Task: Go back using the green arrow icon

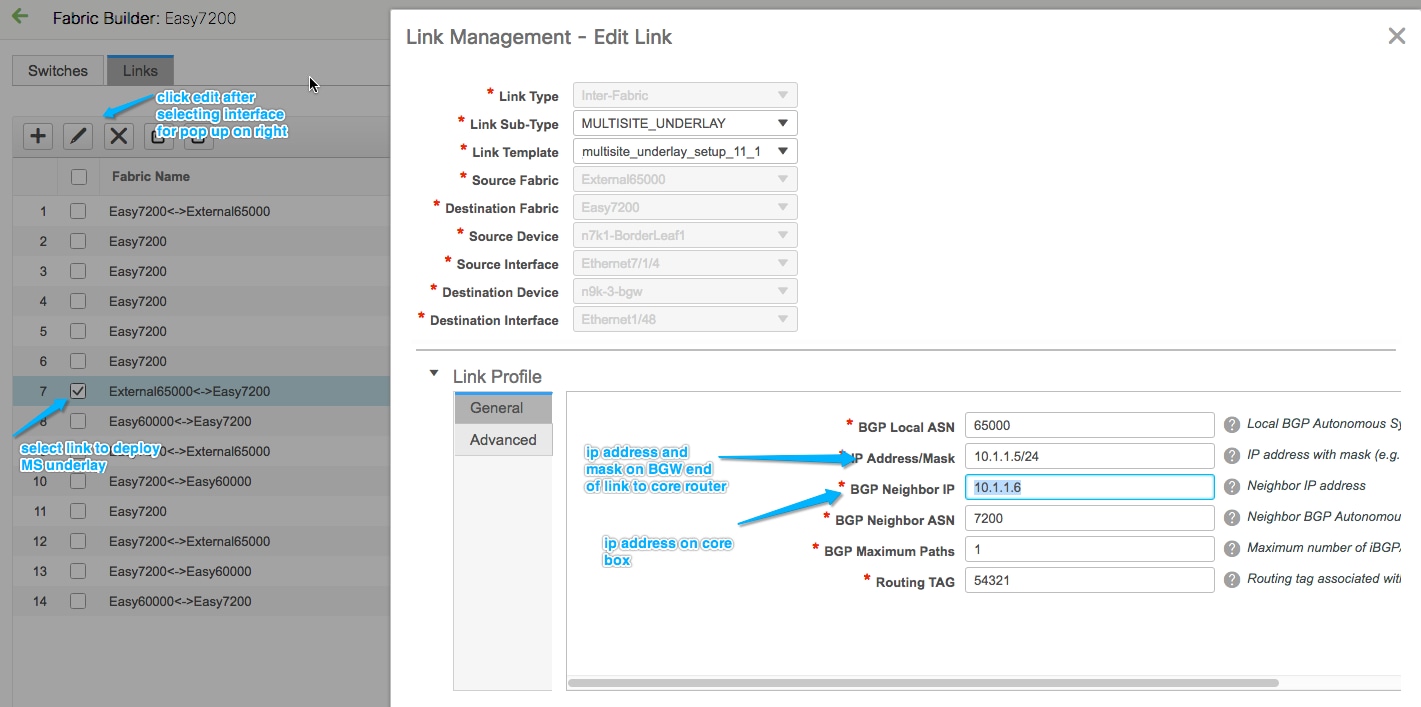Action: pos(19,17)
